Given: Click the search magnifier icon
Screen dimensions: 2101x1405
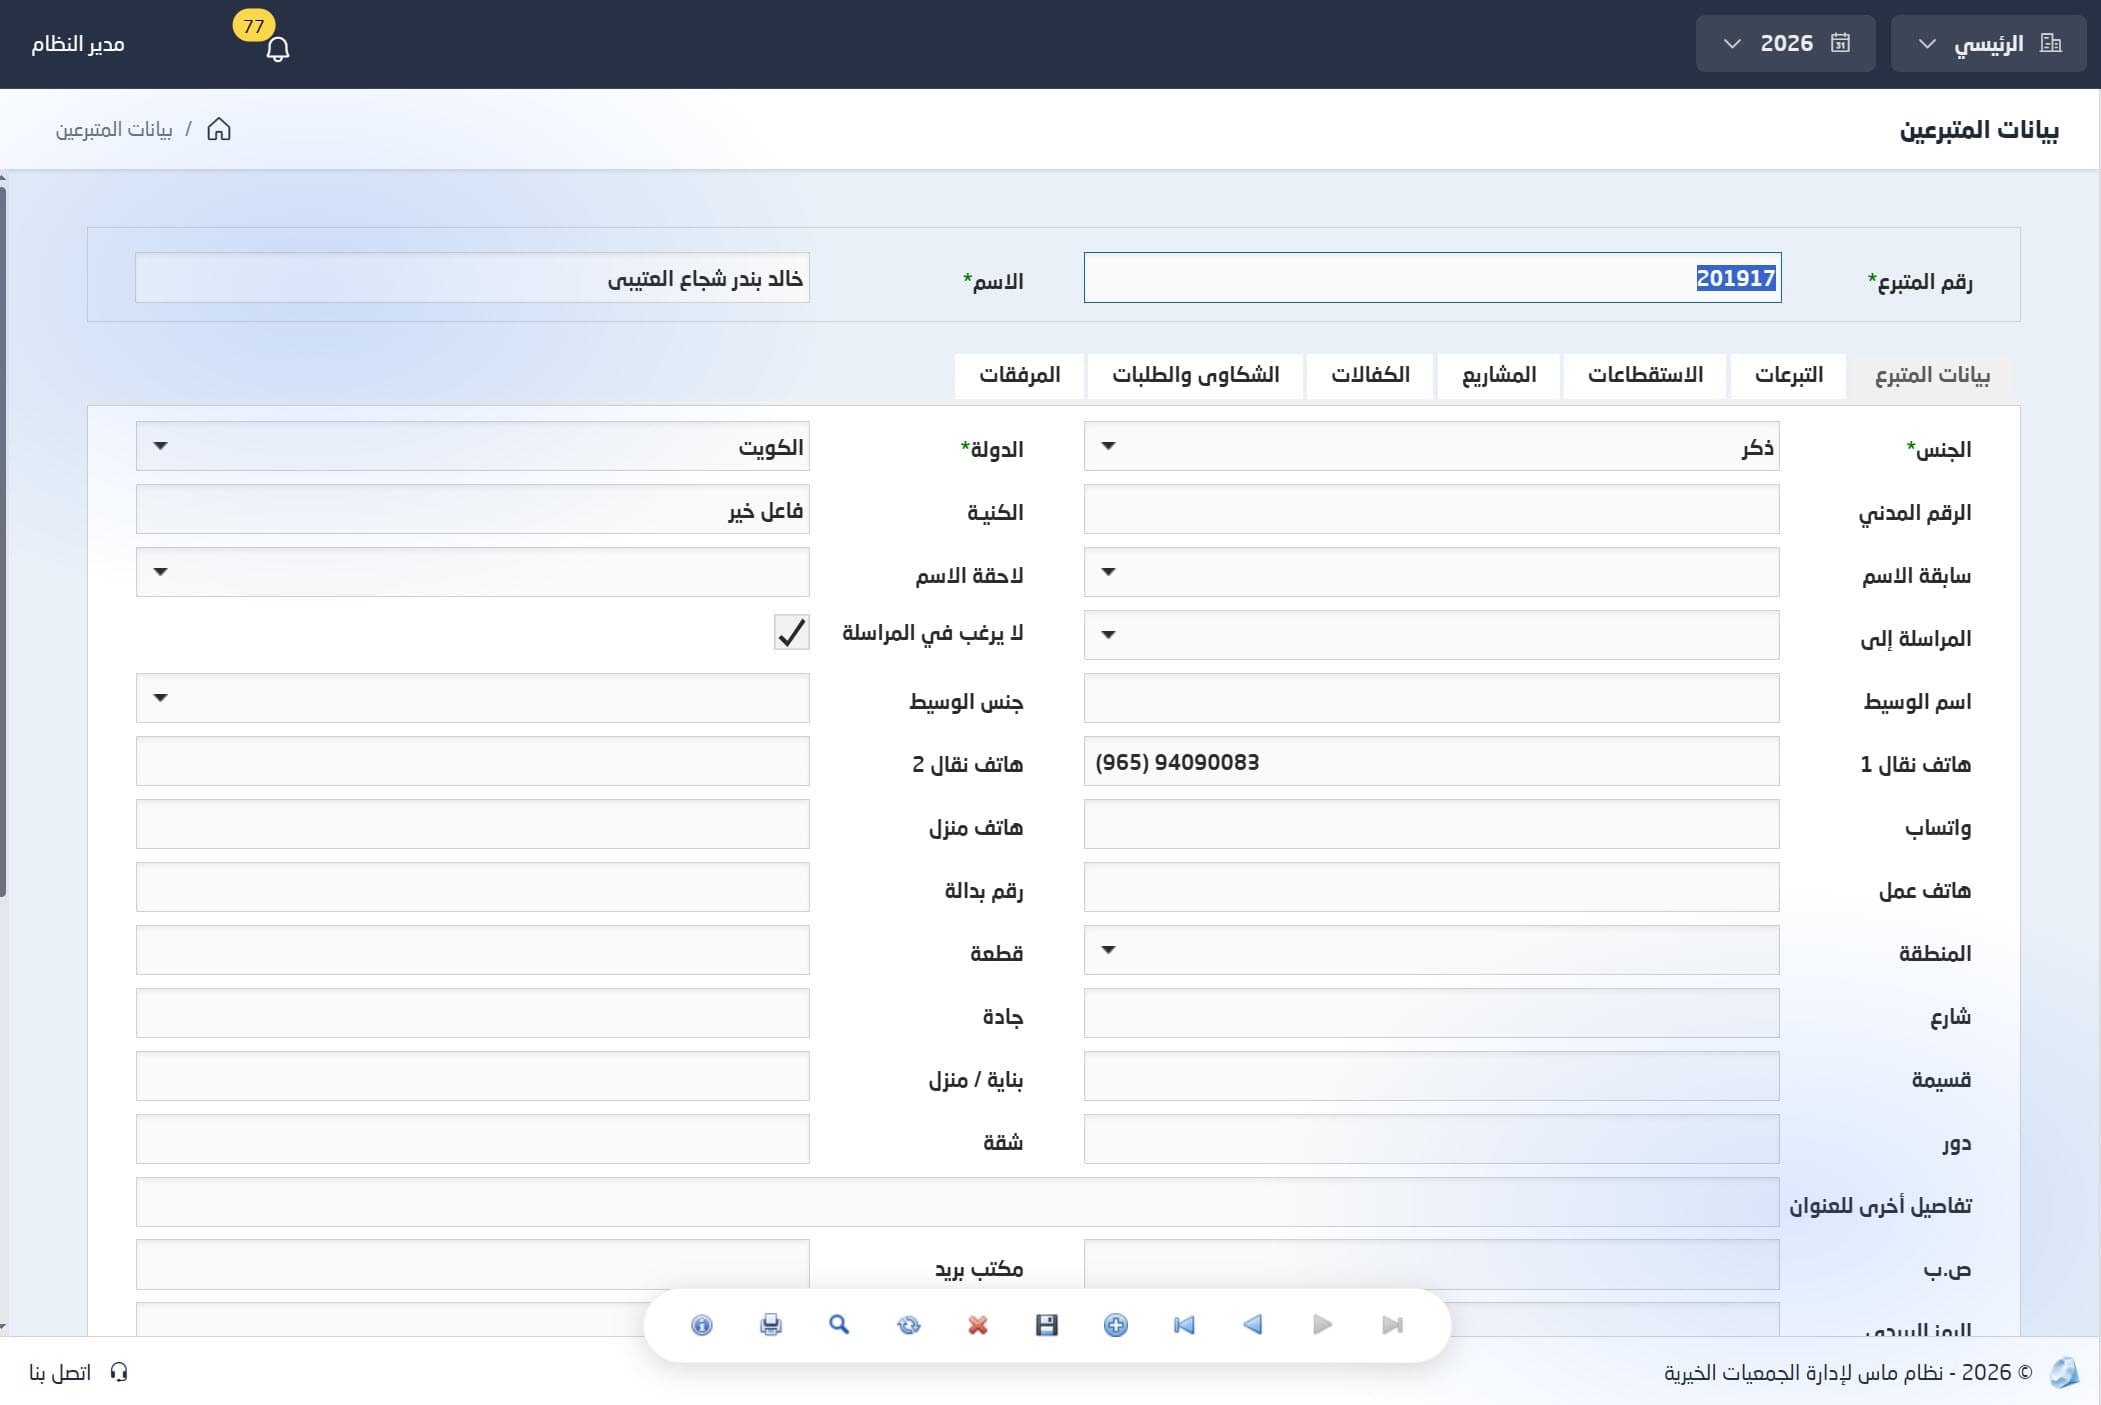Looking at the screenshot, I should 839,1325.
